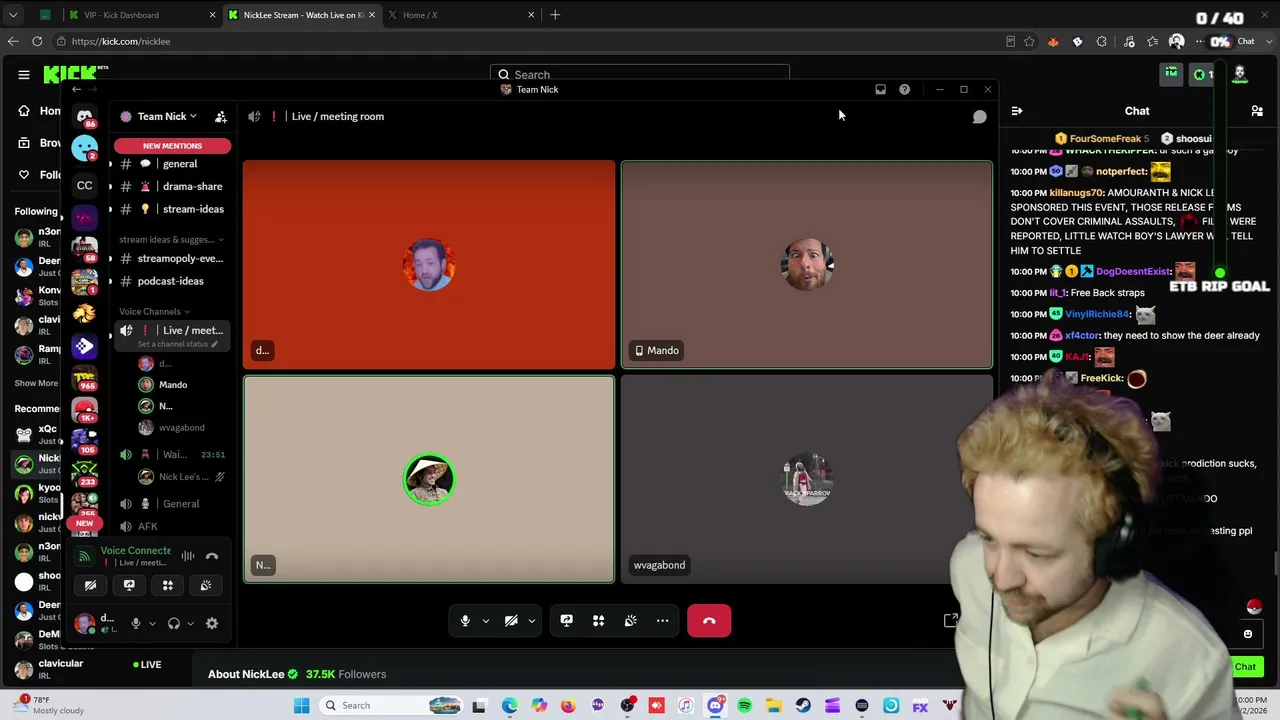
Task: Open Discord inbox icon in title bar
Action: tap(880, 90)
